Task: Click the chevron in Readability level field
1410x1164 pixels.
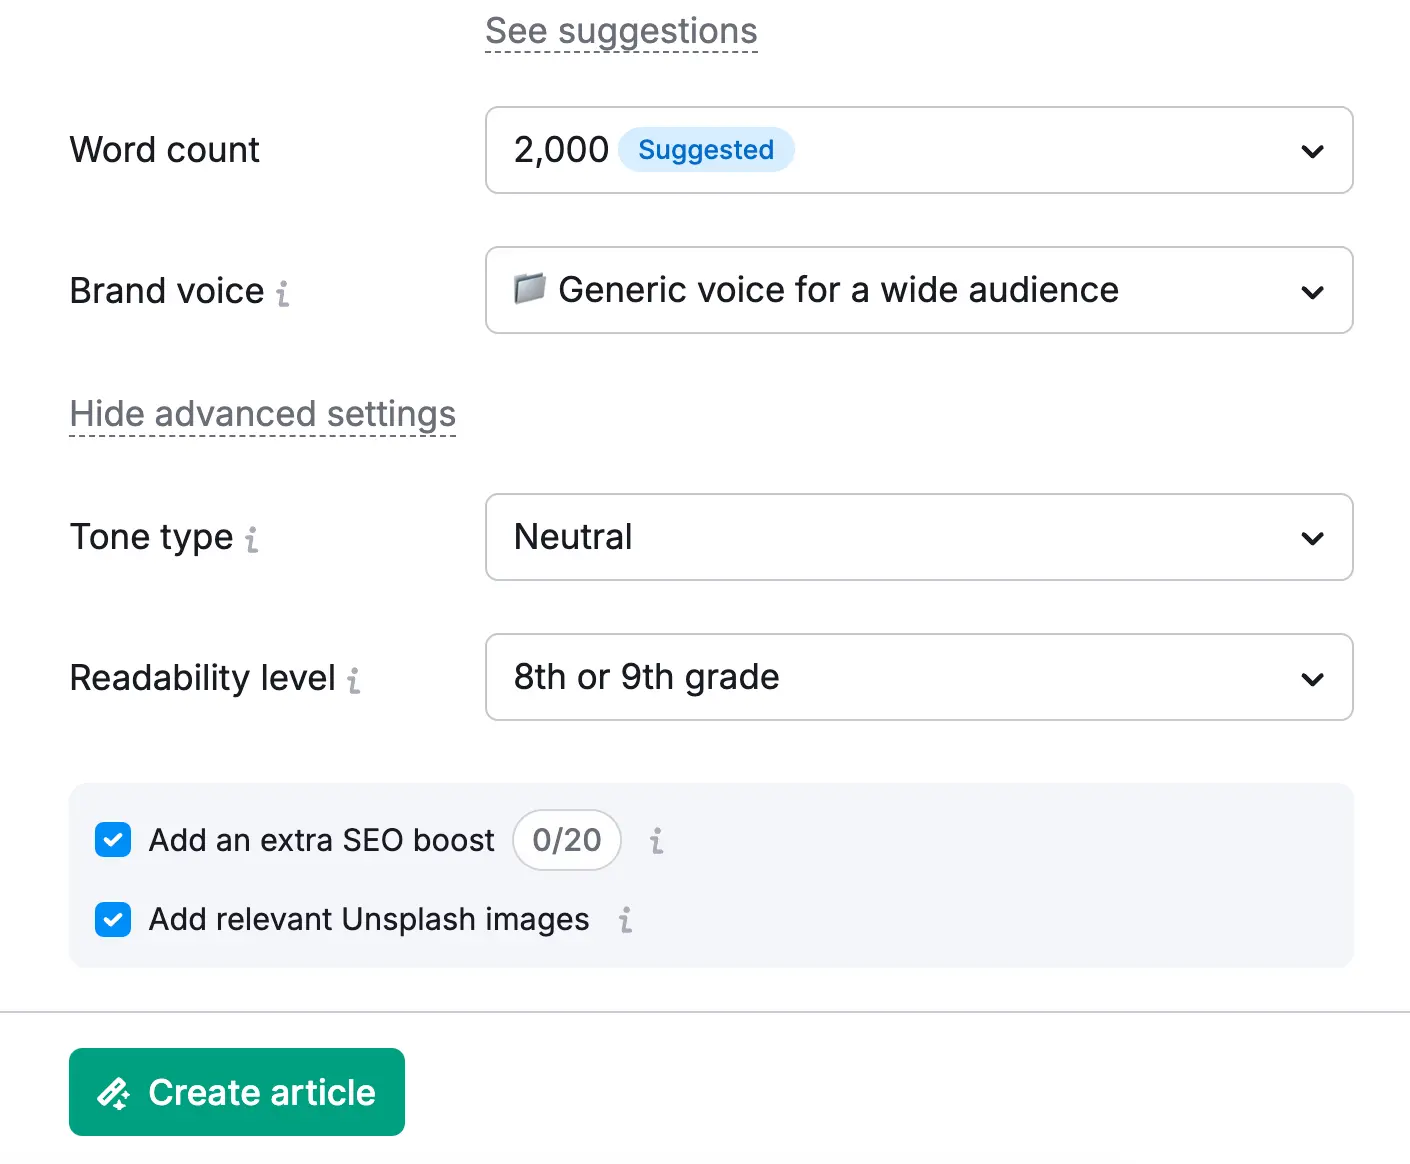Action: click(1312, 679)
